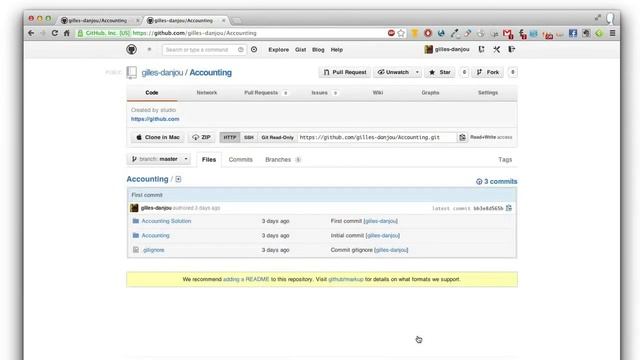Click the Facebook extension icon

pyautogui.click(x=573, y=33)
